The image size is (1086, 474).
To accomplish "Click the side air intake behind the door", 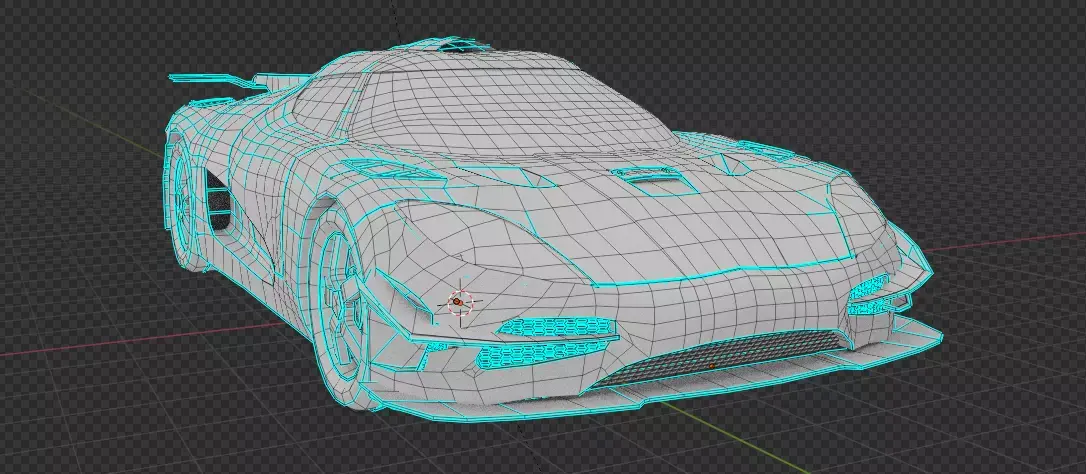I will [x=218, y=202].
